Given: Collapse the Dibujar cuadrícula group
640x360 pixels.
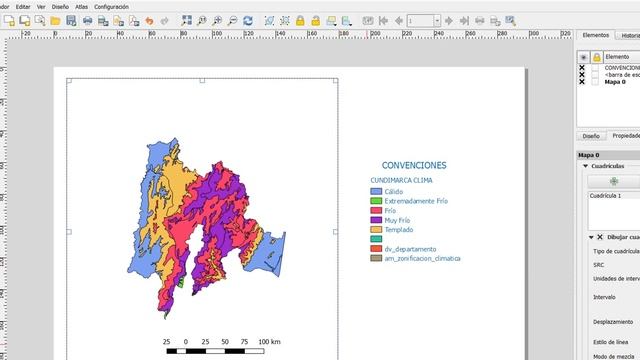Looking at the screenshot, I should [591, 237].
